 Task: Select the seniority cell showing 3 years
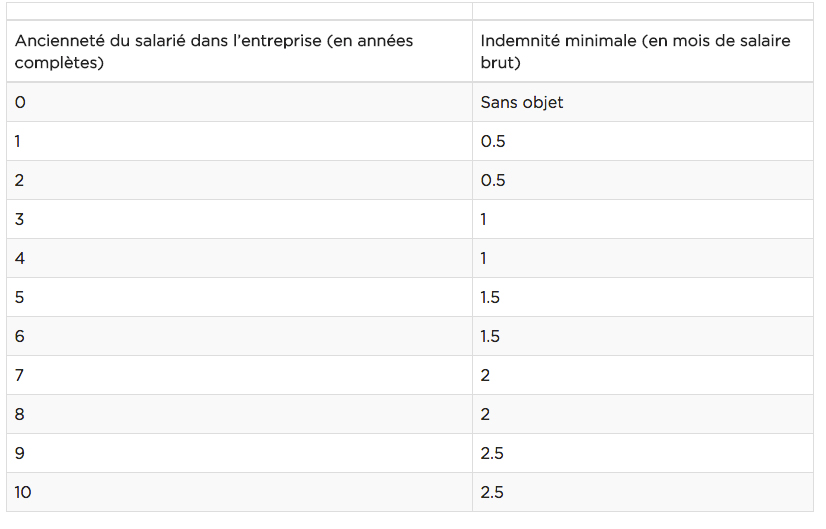coord(20,219)
